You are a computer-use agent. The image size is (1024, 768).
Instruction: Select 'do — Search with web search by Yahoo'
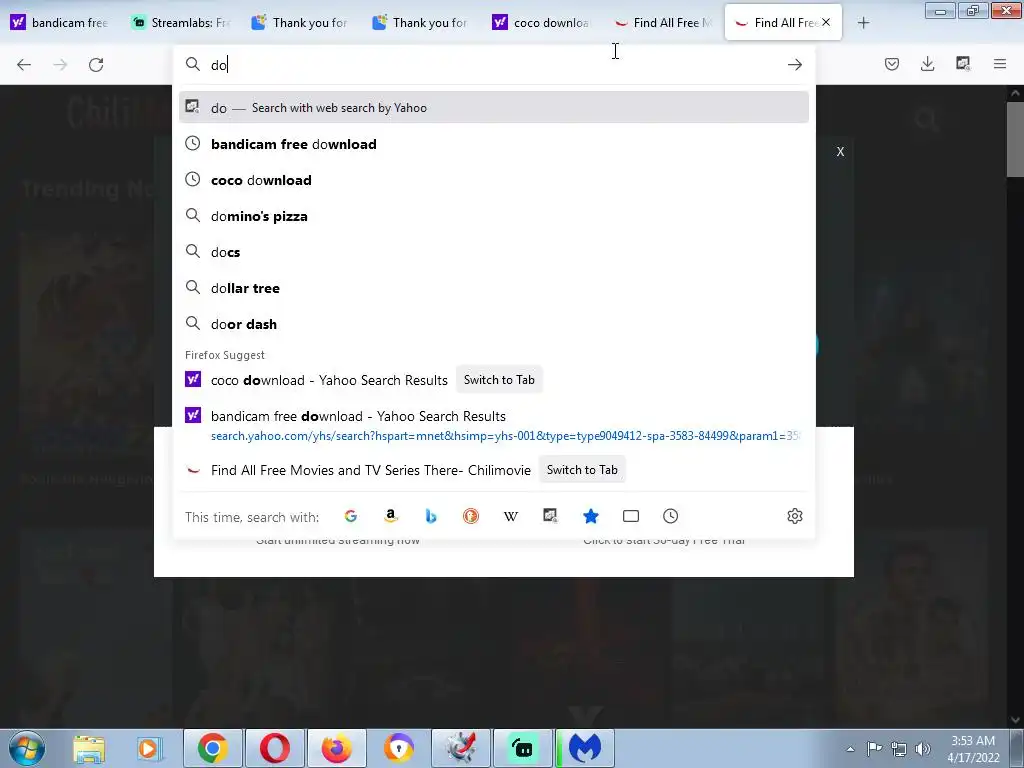tap(494, 108)
